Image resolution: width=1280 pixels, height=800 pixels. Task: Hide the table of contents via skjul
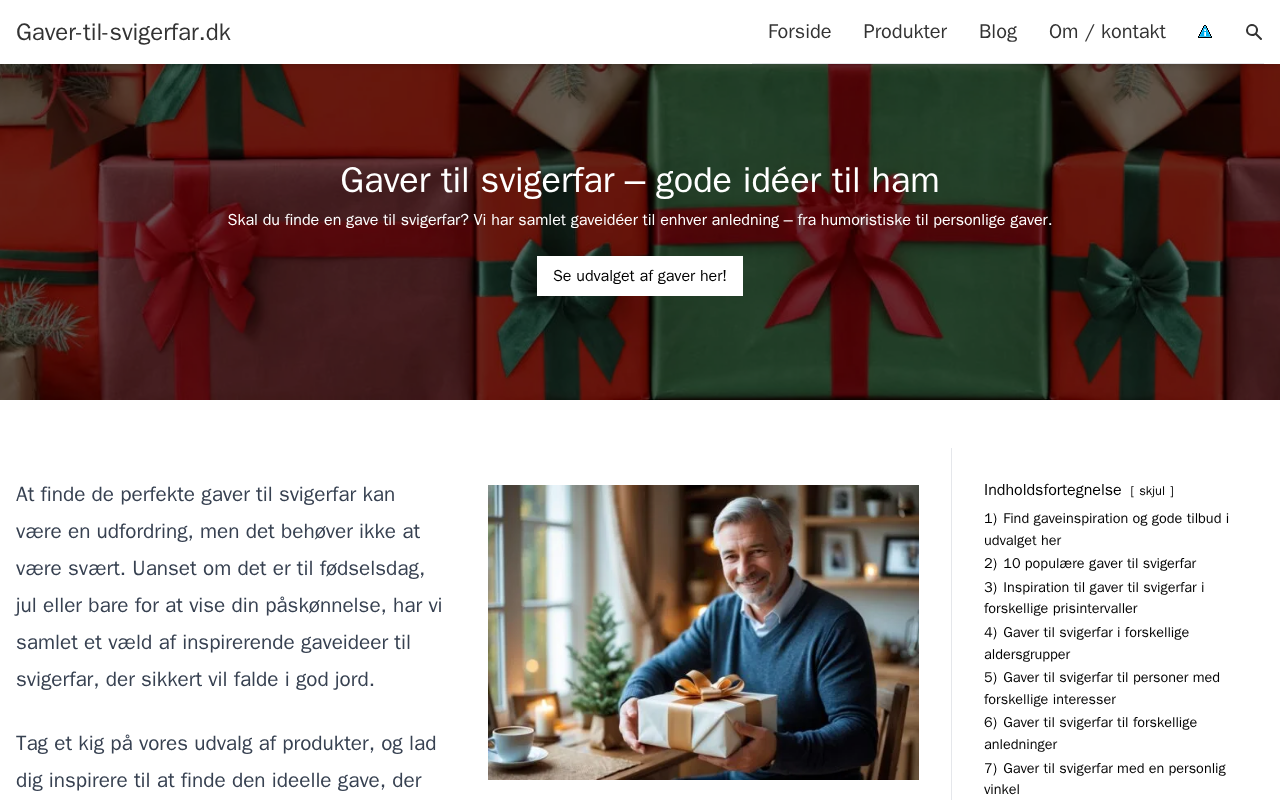pyautogui.click(x=1152, y=491)
